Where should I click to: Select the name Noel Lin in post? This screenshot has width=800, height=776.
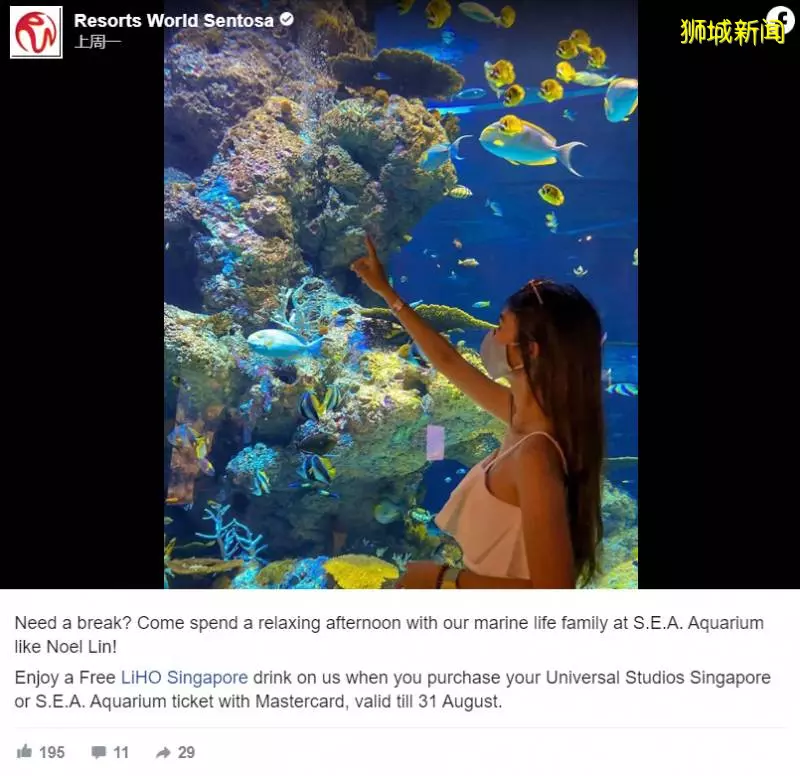pos(79,647)
